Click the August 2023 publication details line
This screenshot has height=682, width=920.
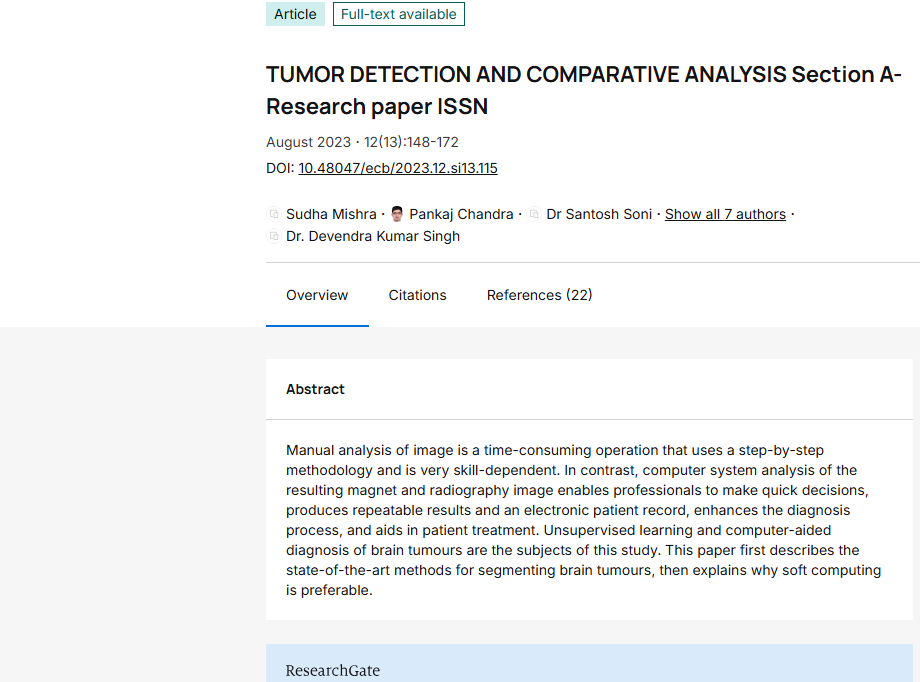point(362,142)
